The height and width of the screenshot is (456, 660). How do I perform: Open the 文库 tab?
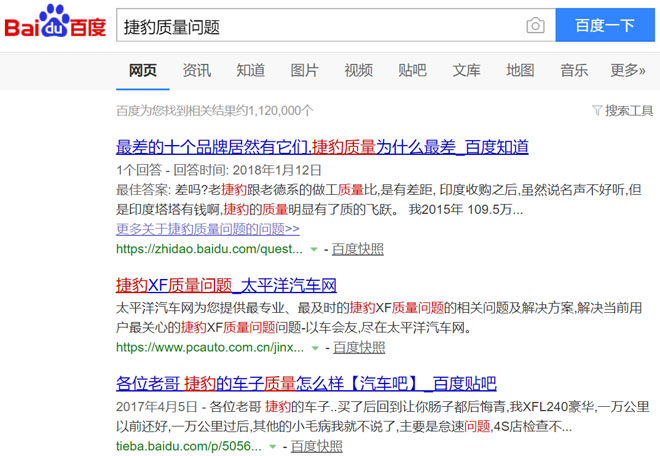point(466,70)
